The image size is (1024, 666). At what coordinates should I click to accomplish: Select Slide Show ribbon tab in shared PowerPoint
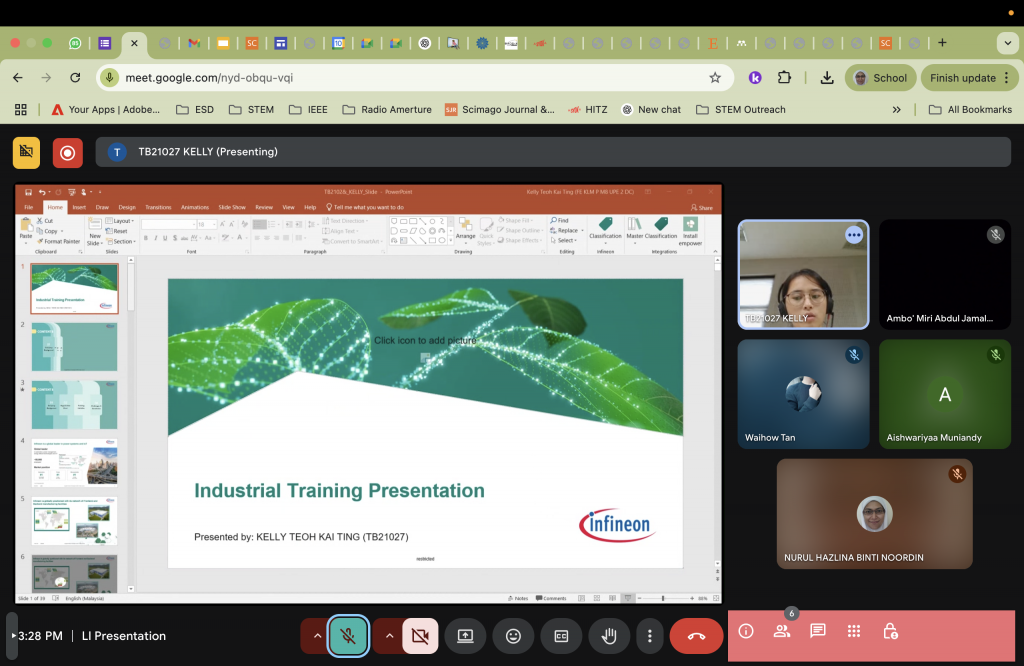232,207
